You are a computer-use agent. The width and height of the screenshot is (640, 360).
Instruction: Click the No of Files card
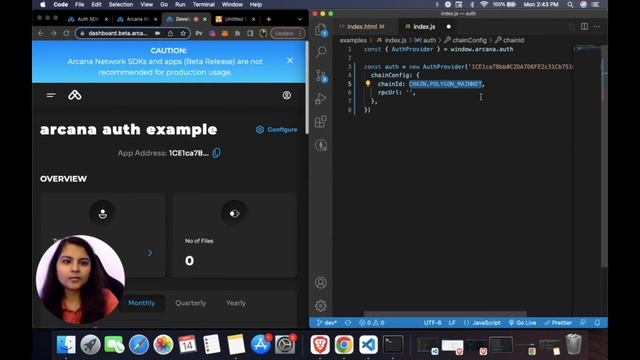[x=234, y=236]
